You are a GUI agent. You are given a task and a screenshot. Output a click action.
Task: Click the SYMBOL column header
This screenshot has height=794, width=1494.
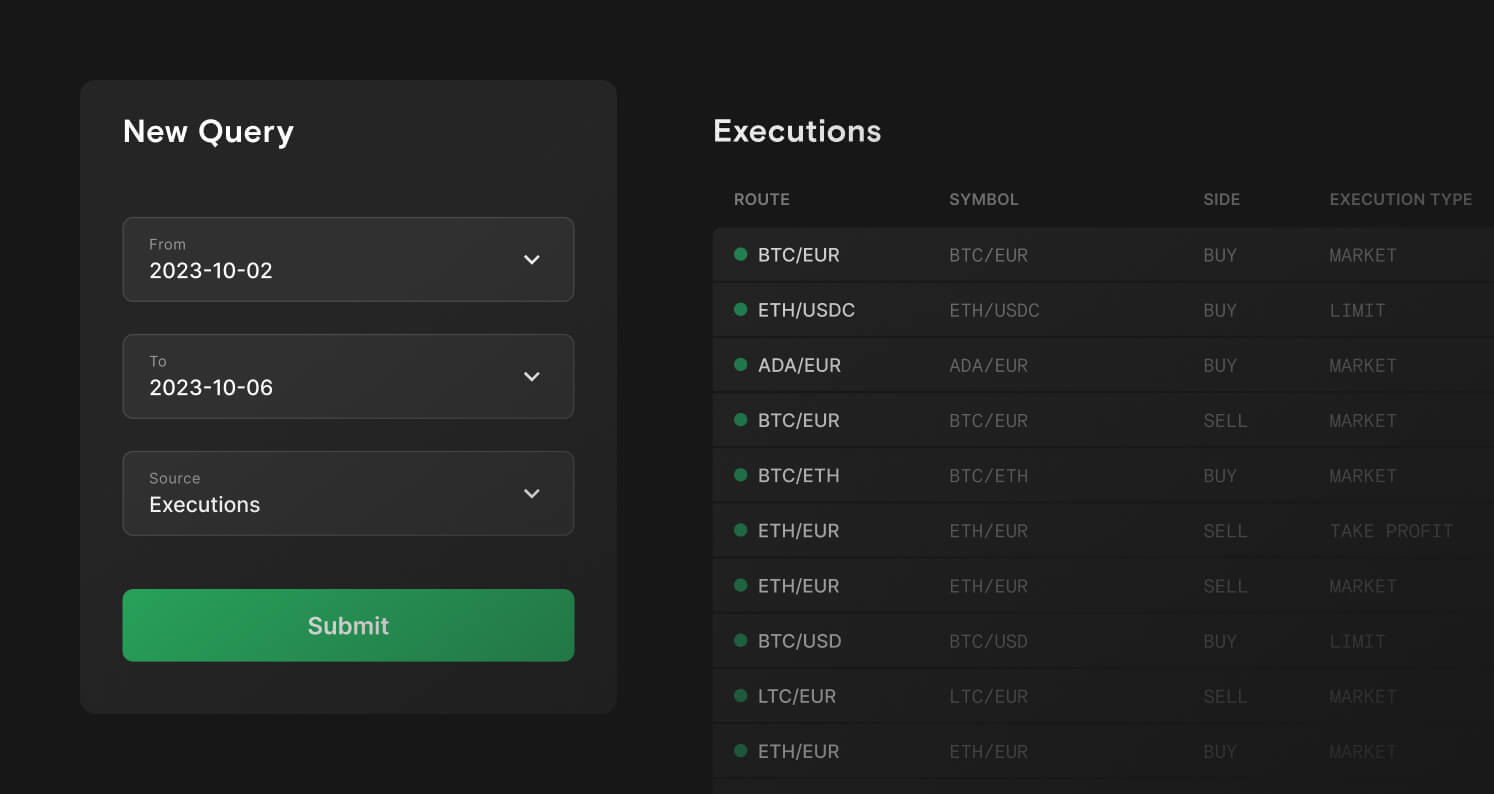pos(984,199)
